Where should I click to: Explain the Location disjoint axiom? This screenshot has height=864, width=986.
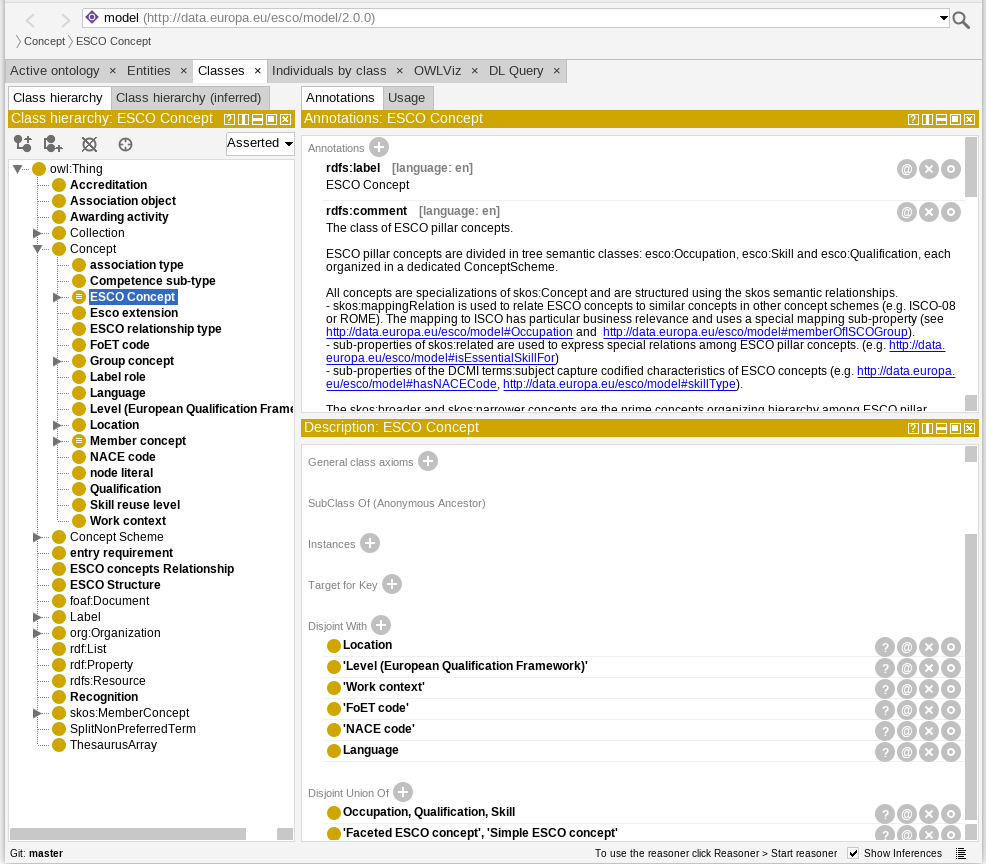(x=885, y=646)
